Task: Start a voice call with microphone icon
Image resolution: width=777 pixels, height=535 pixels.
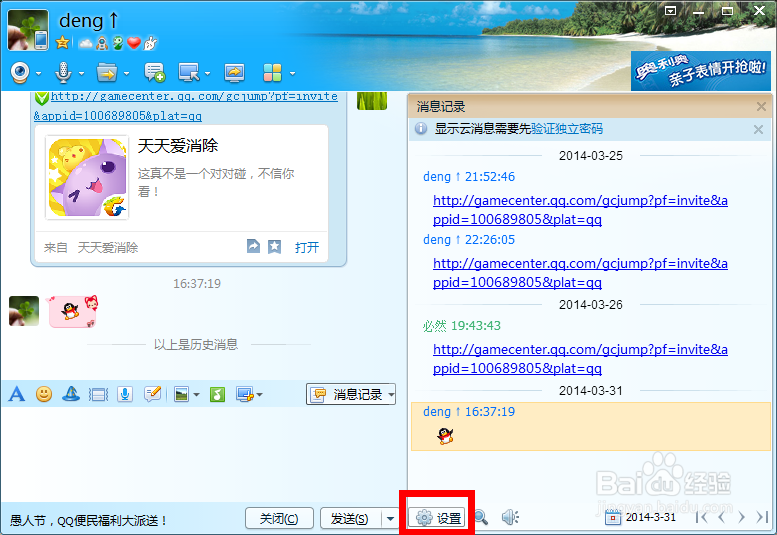Action: click(63, 73)
